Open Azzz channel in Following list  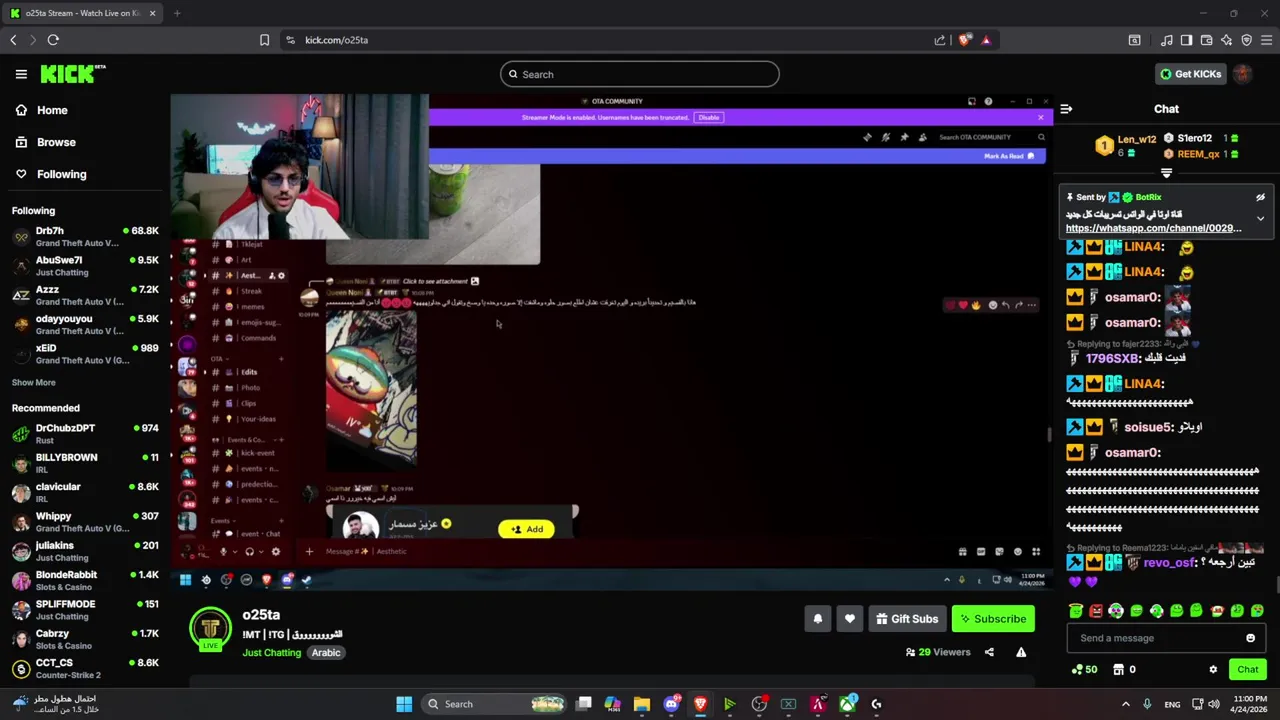pos(85,295)
